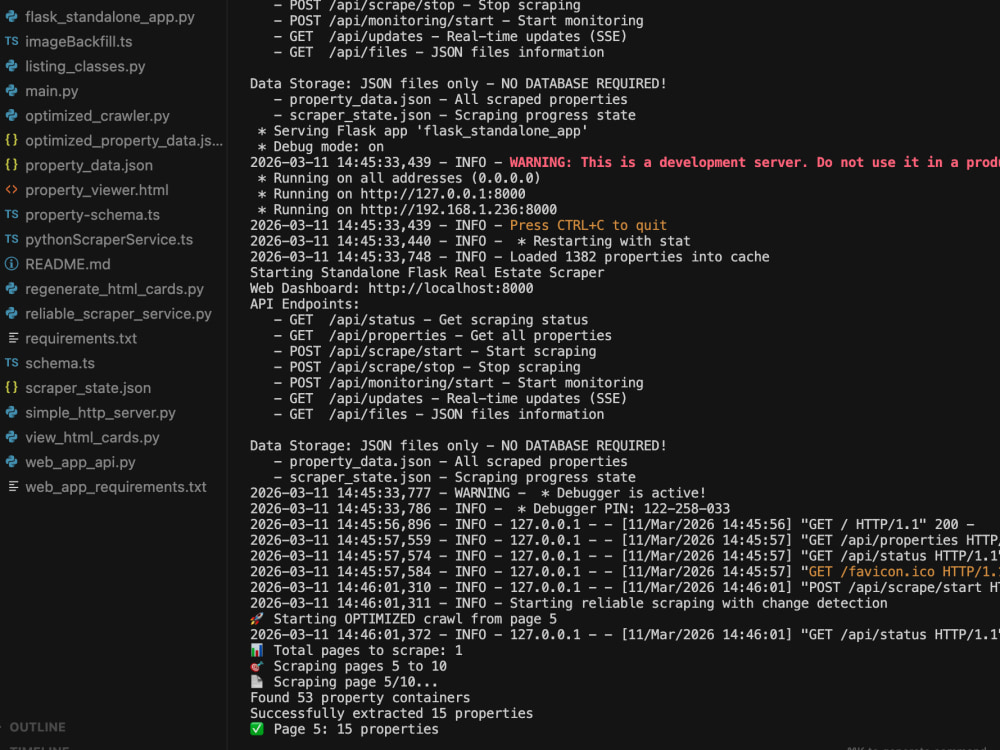
Task: Open property-schema.ts file
Action: pos(92,215)
